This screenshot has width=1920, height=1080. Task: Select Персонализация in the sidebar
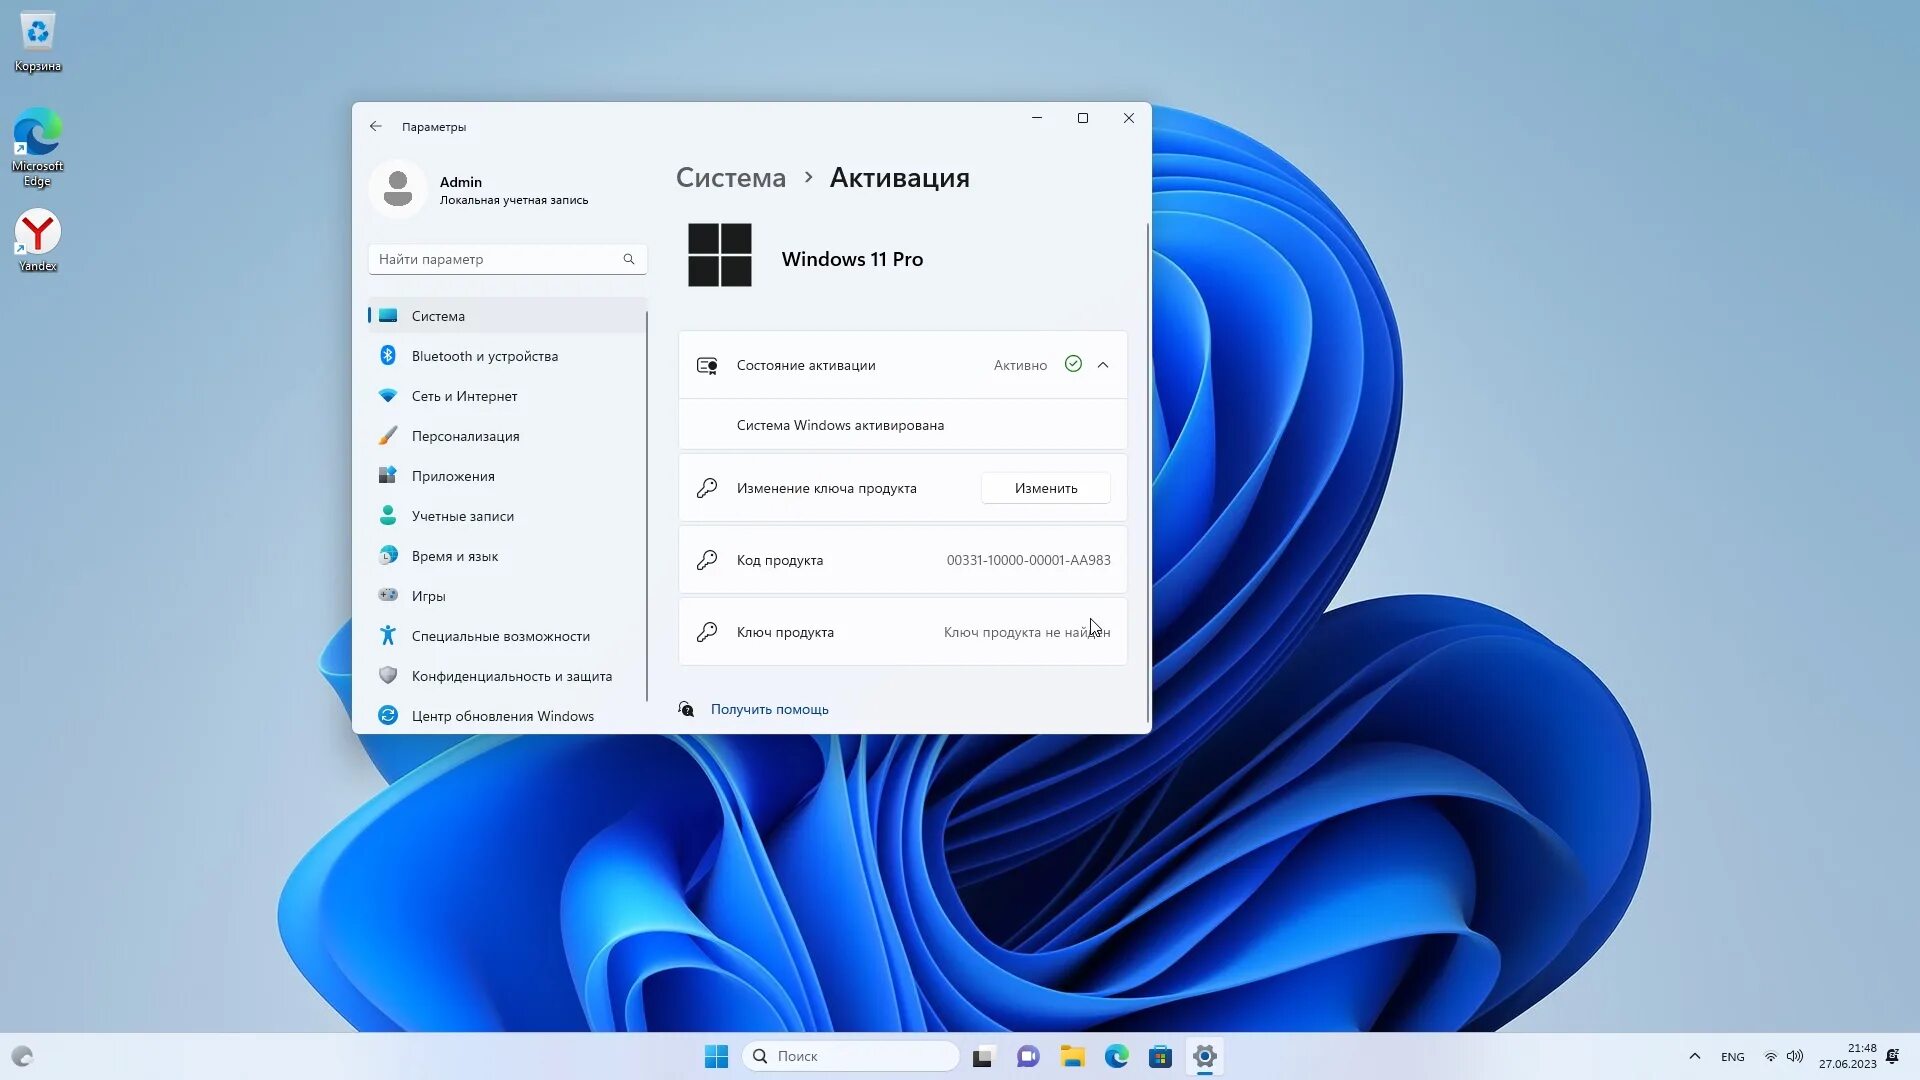pyautogui.click(x=465, y=436)
